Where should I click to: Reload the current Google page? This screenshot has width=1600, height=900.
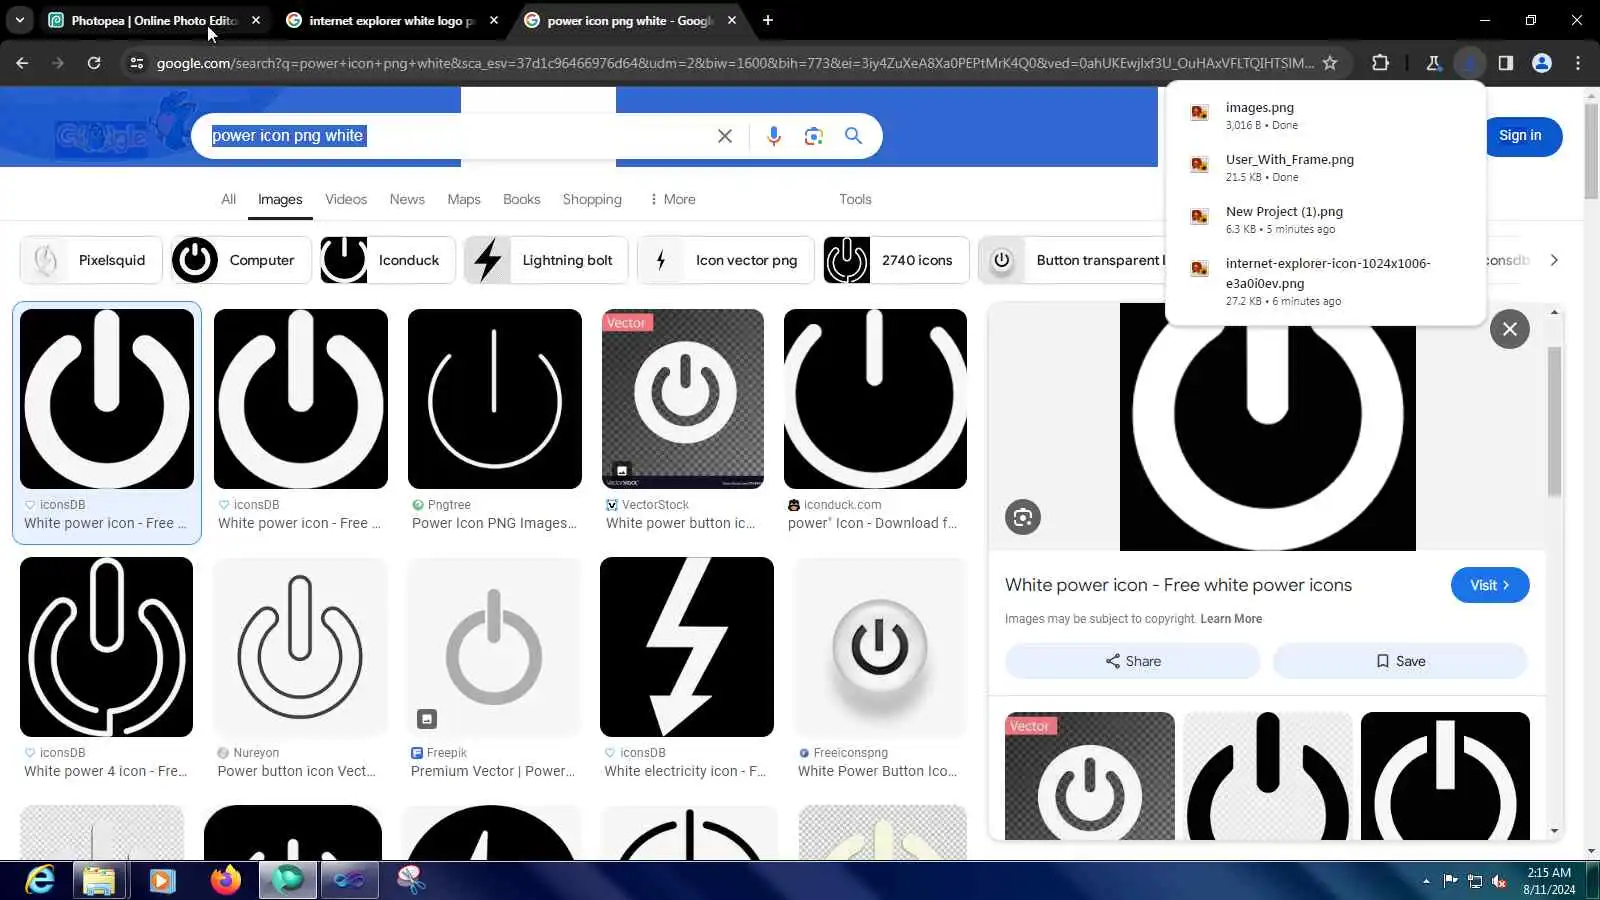coord(94,63)
